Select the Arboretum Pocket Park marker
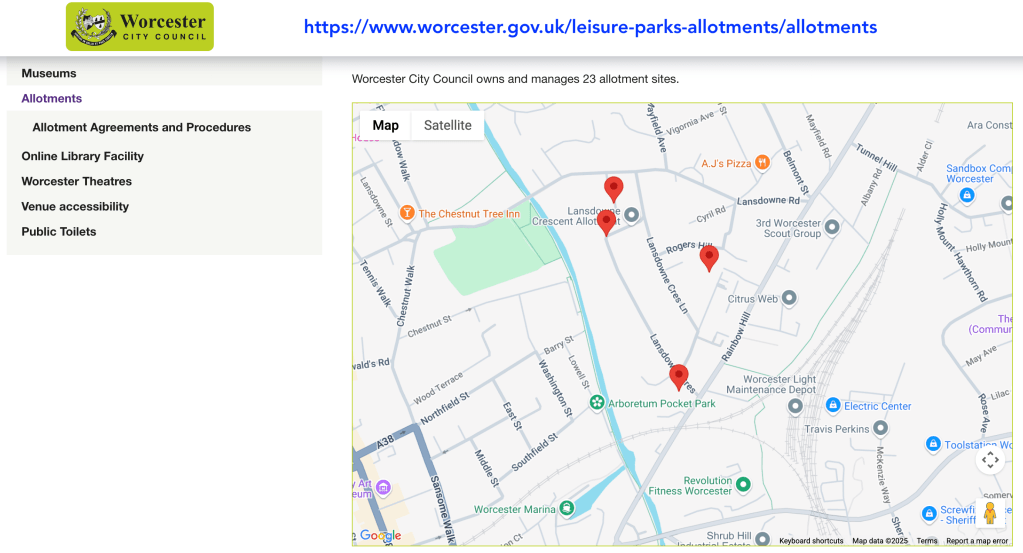 coord(597,403)
